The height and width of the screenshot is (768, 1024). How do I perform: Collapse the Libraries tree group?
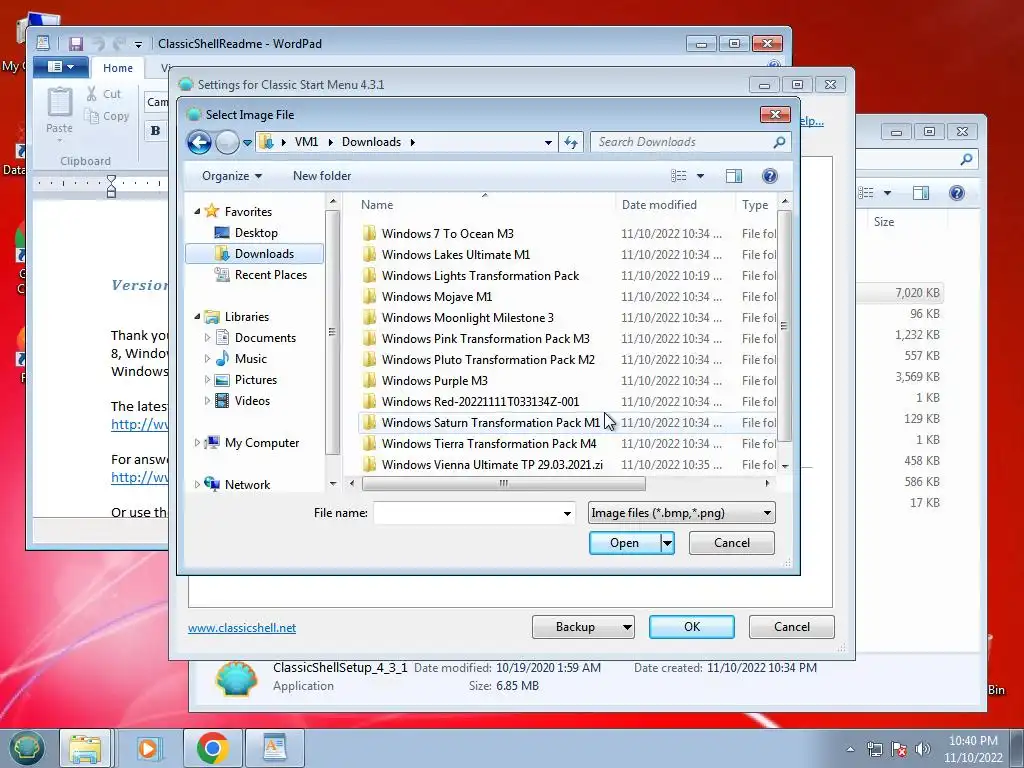tap(197, 317)
